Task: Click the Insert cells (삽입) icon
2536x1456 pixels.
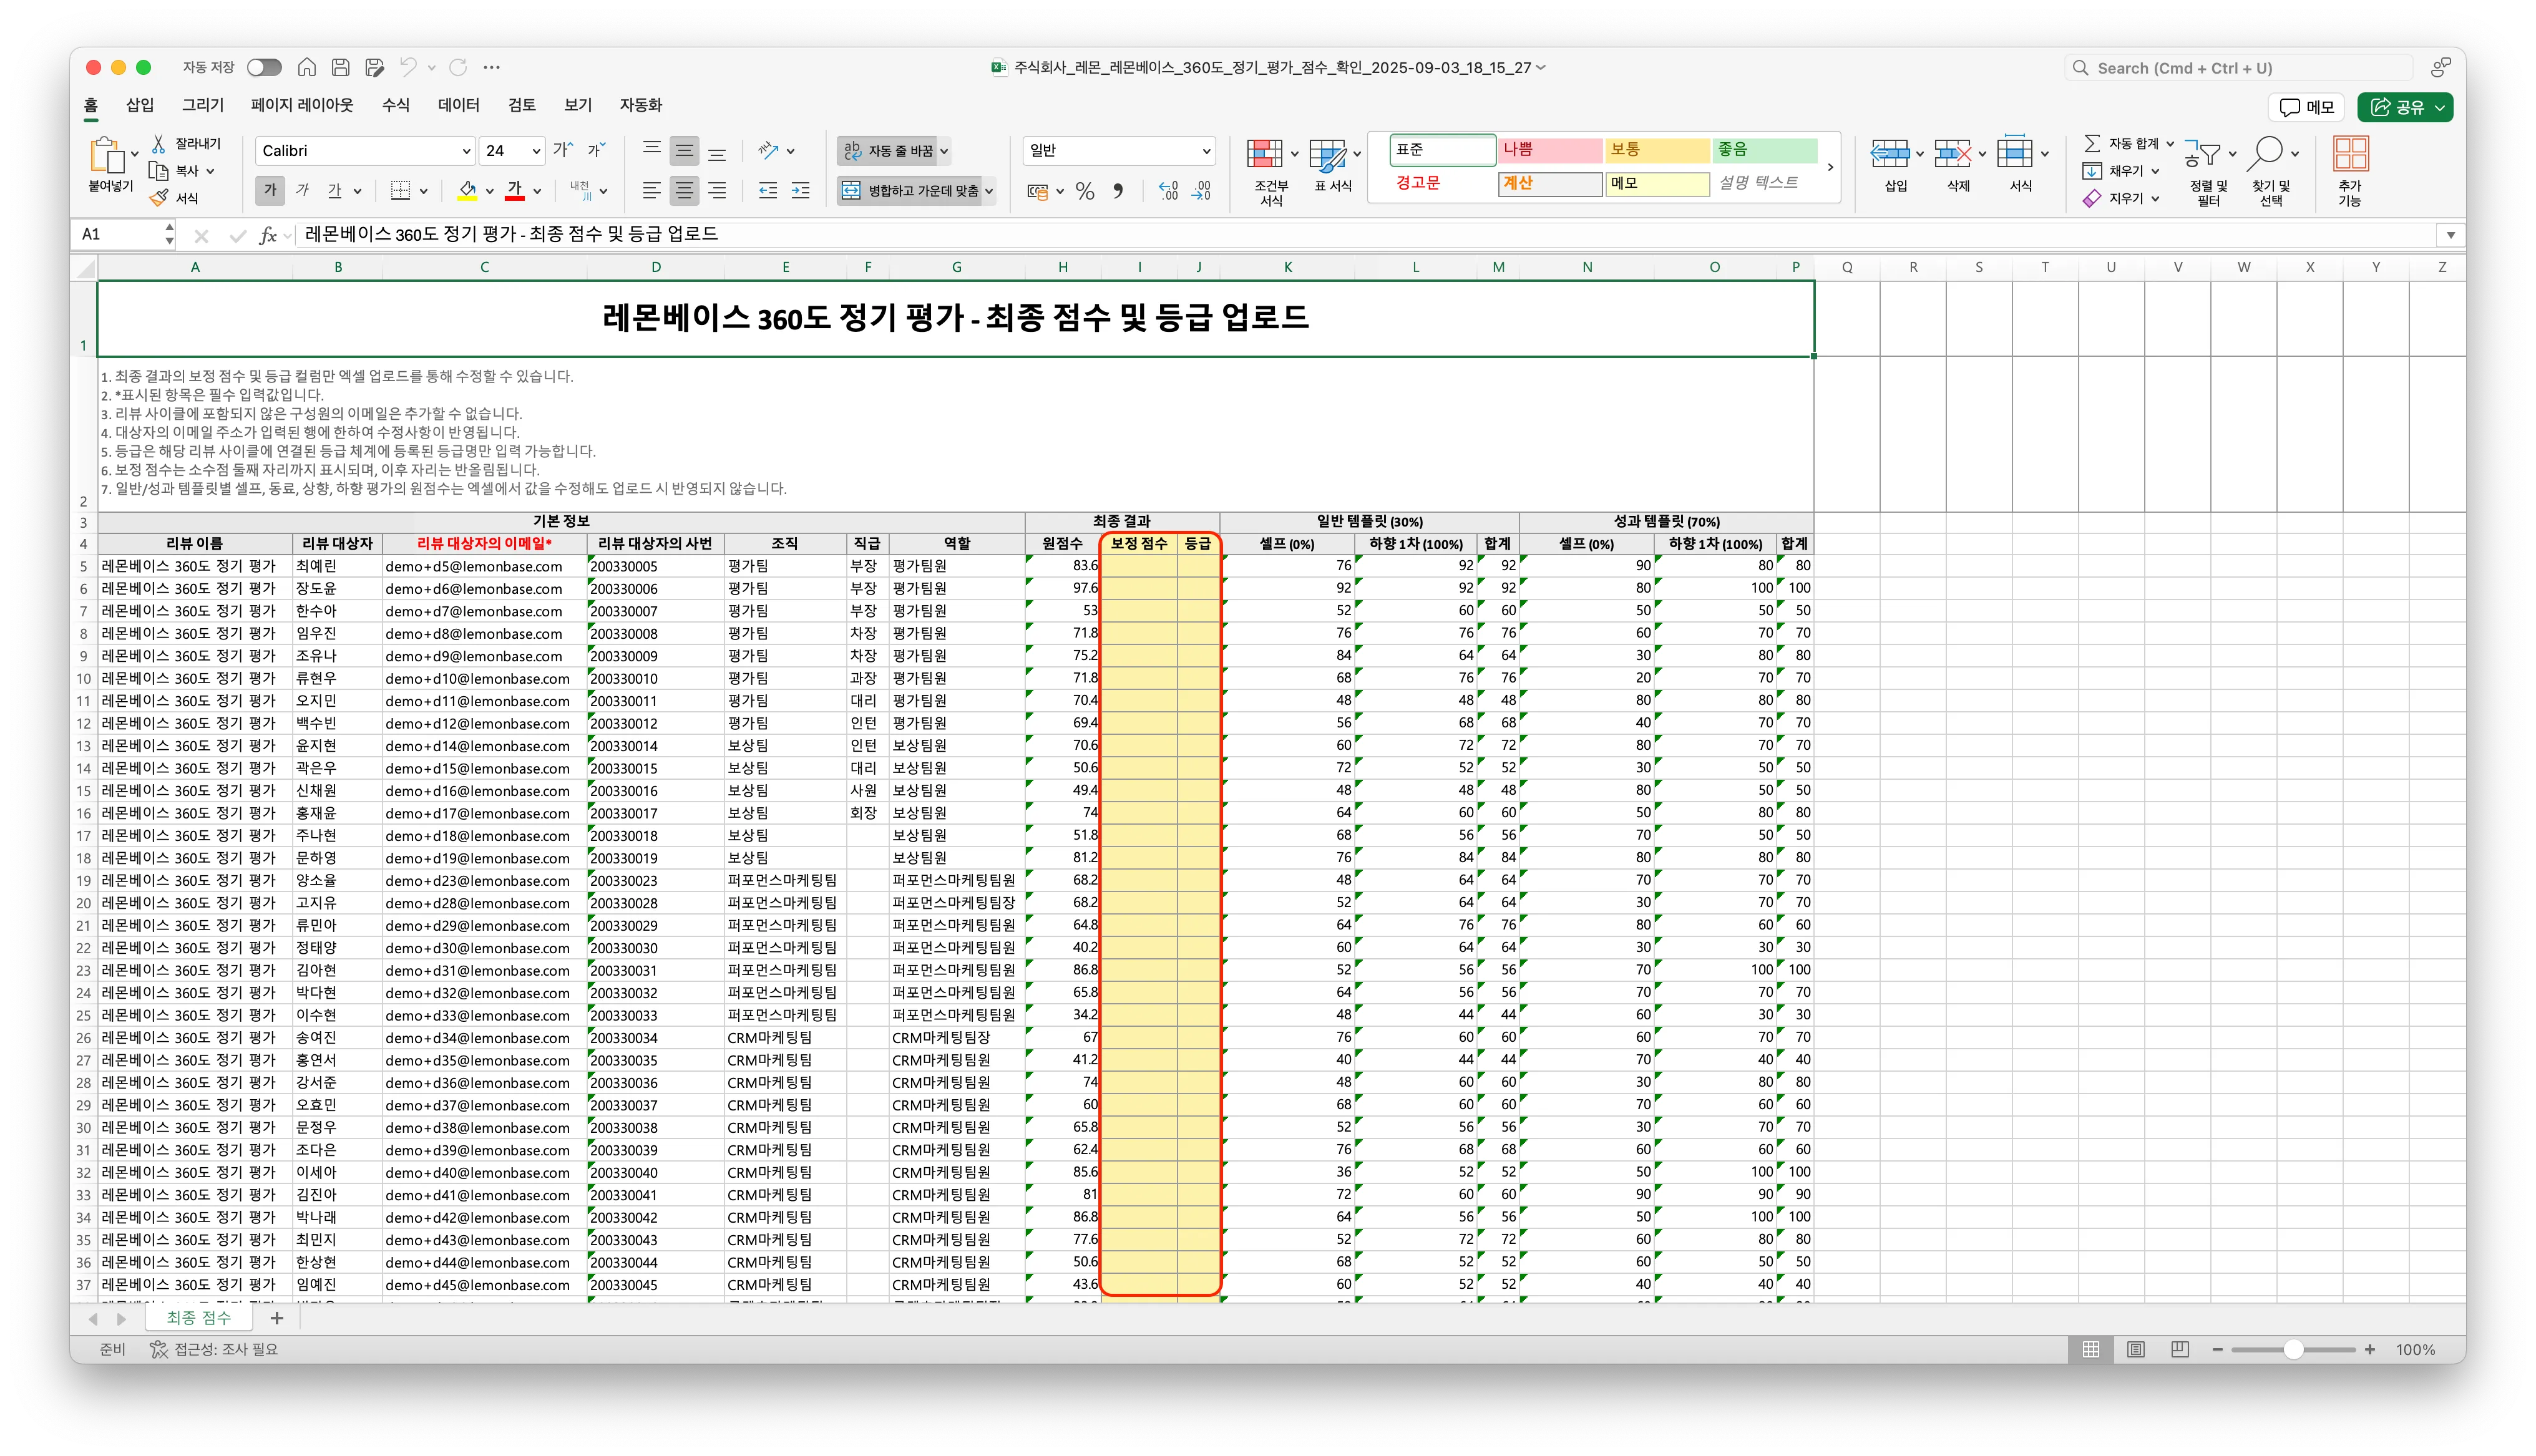Action: 1890,154
